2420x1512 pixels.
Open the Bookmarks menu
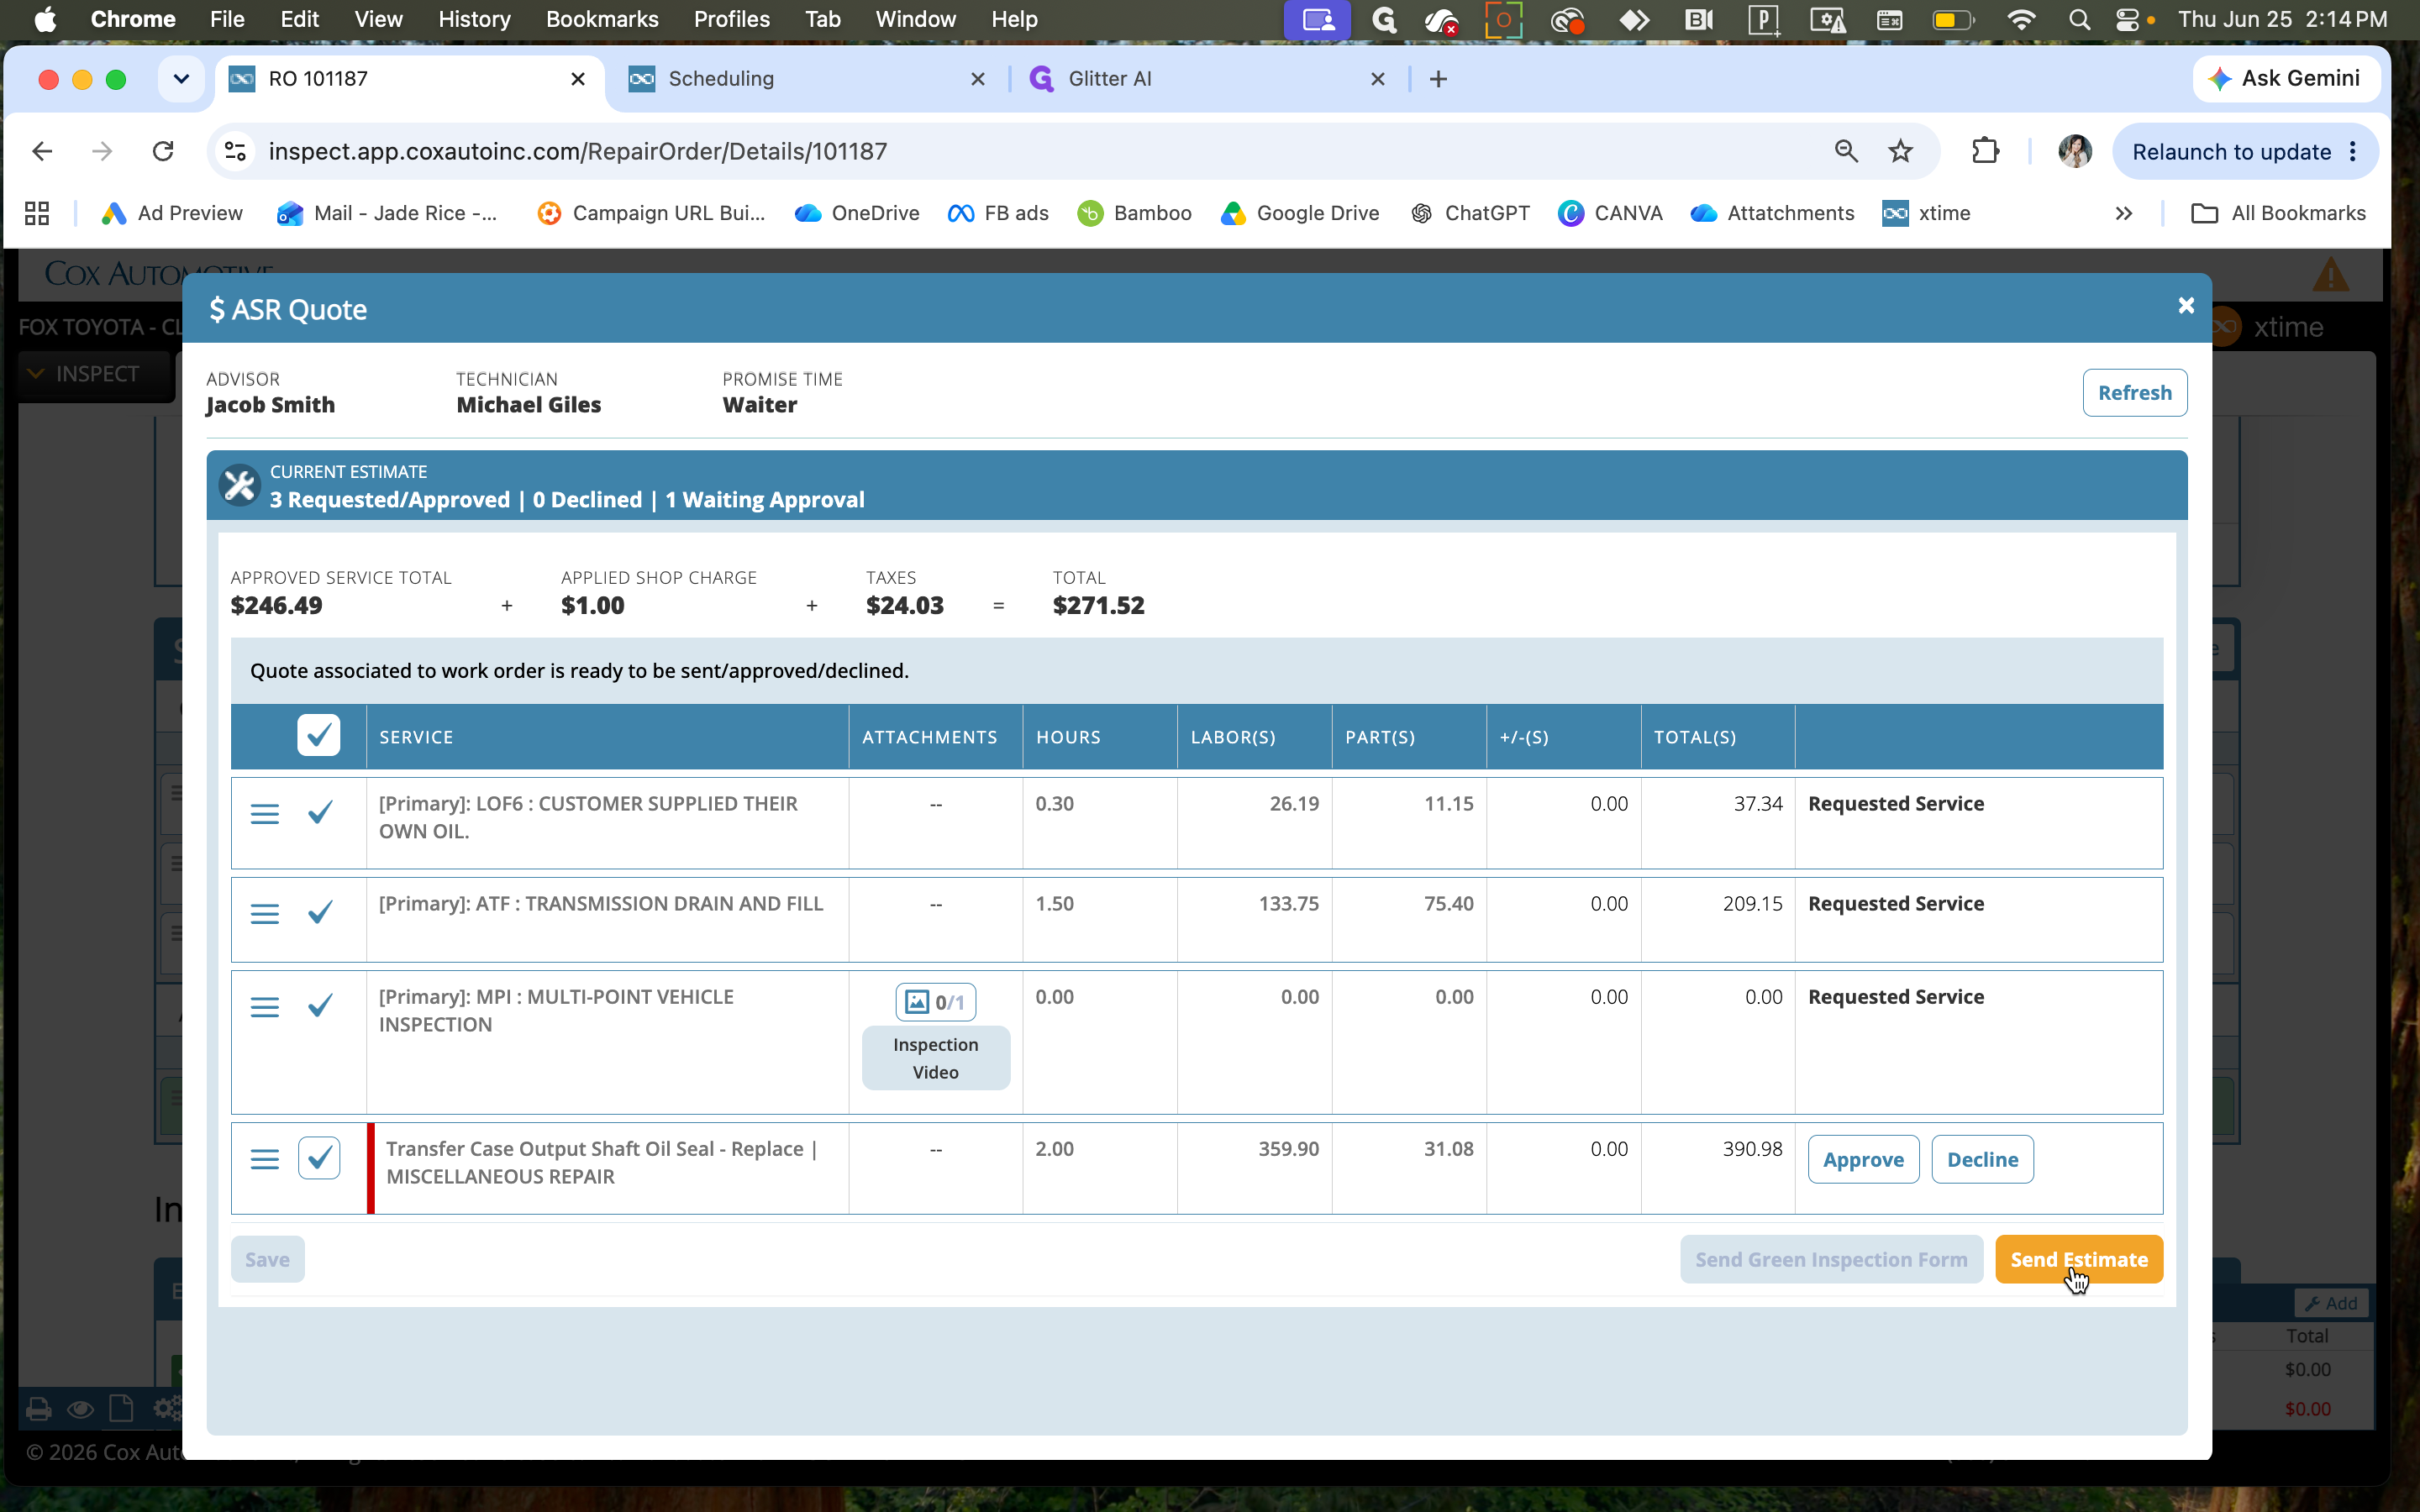point(602,20)
